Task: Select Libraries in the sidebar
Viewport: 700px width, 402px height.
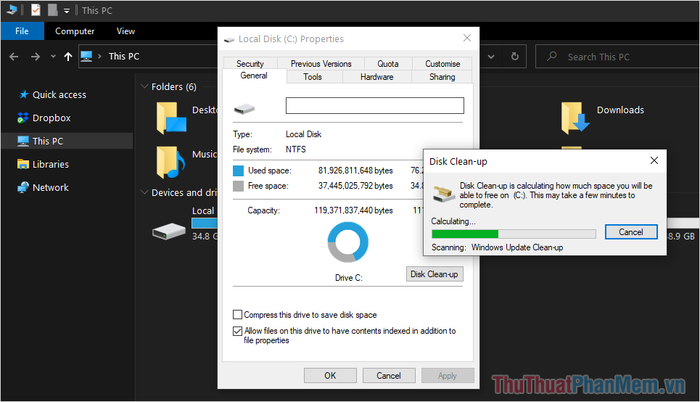Action: (50, 164)
